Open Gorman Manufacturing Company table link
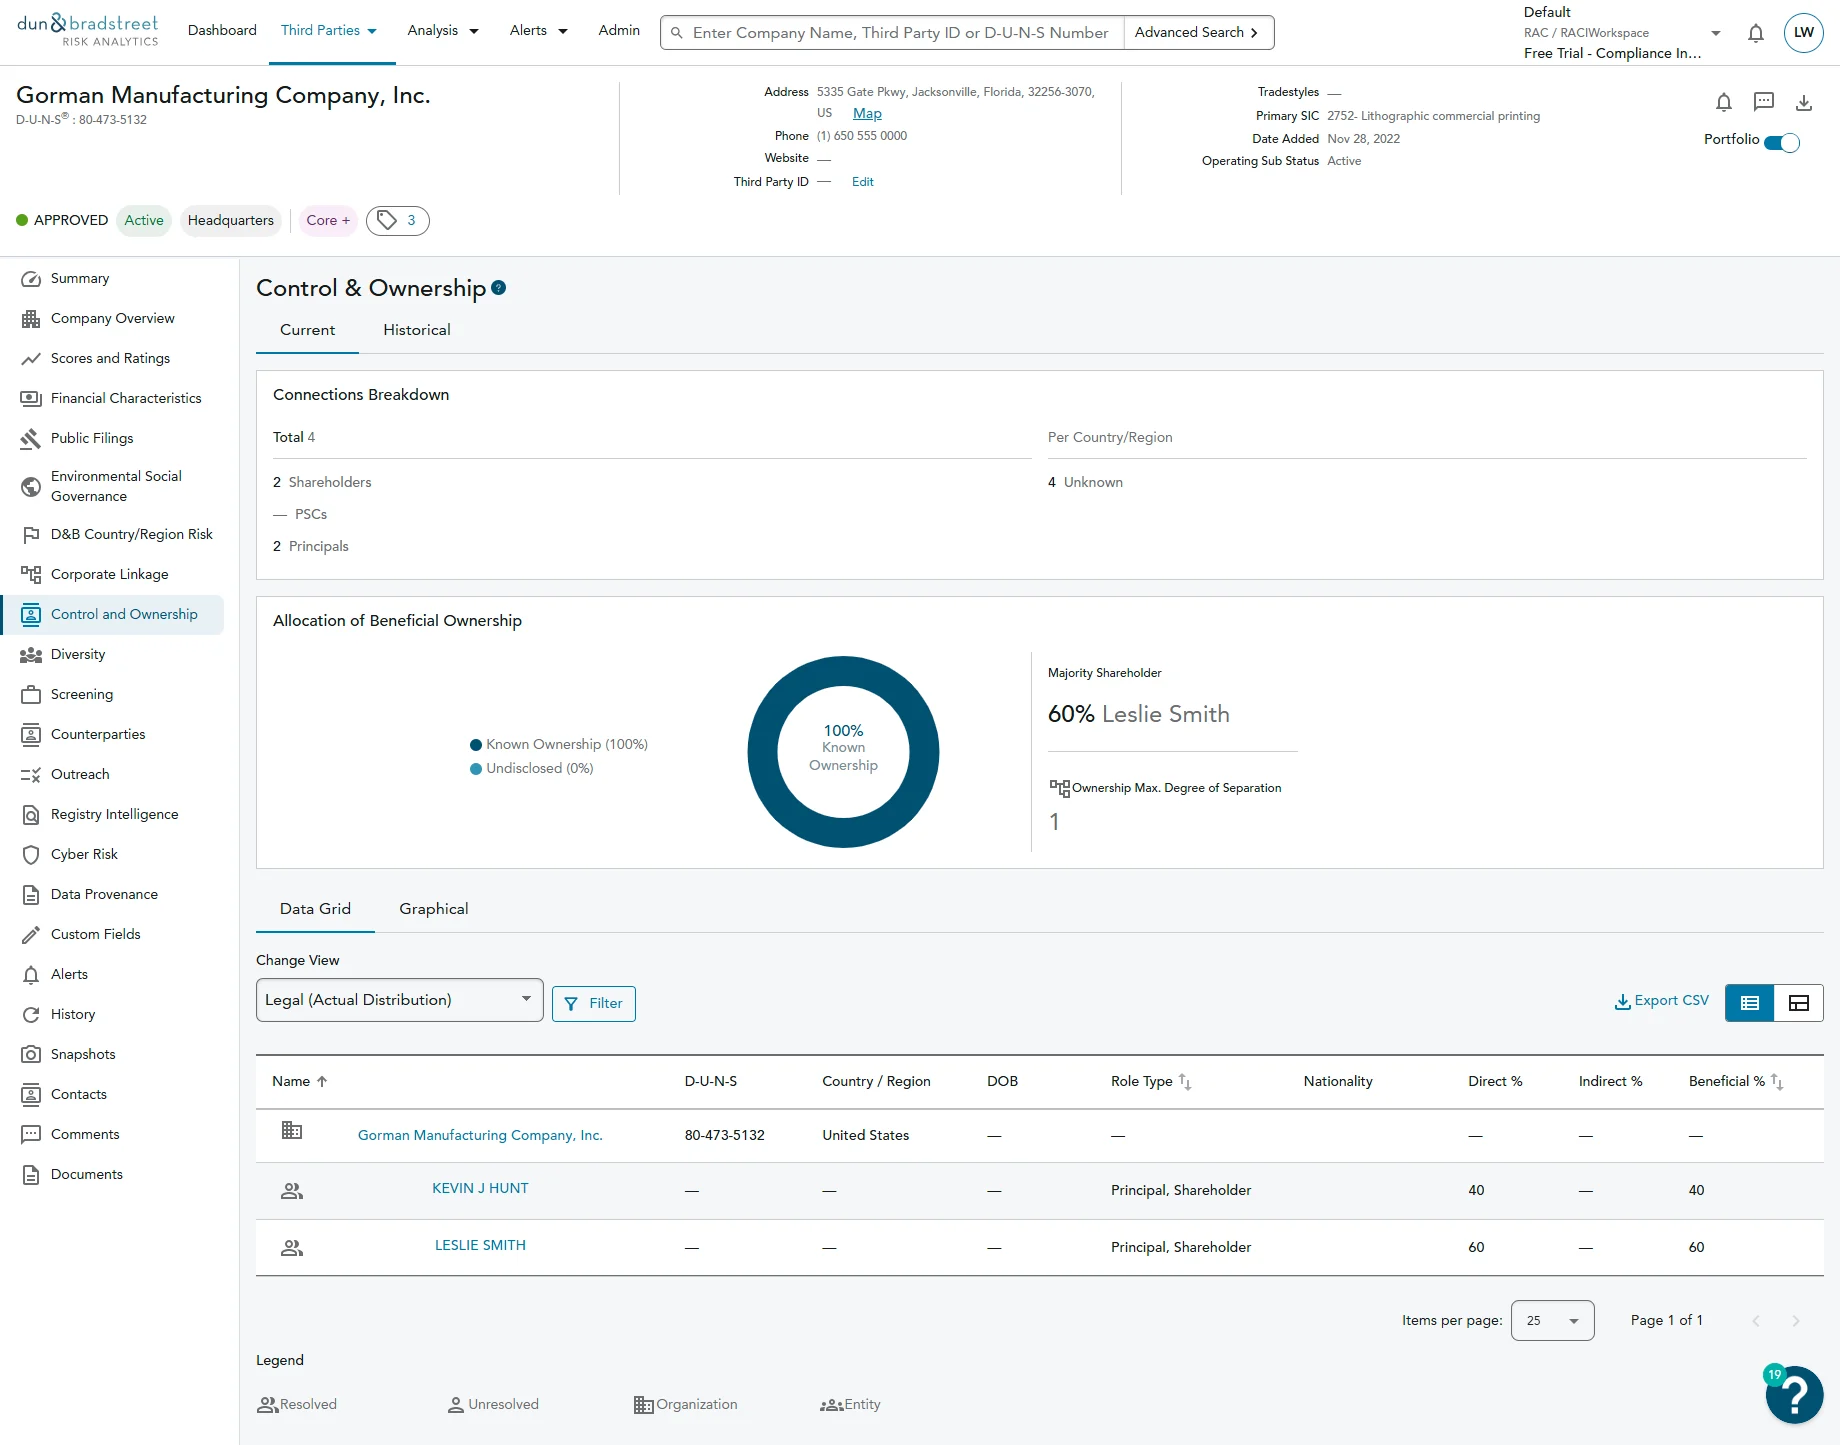The image size is (1840, 1445). tap(480, 1135)
